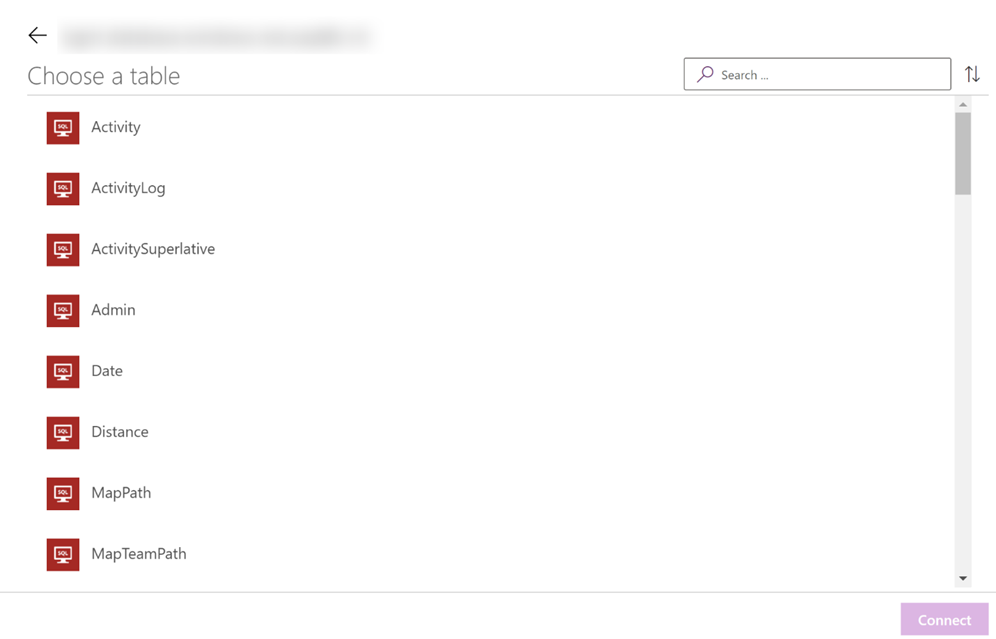Click the SQL icon beside Distance

(63, 433)
